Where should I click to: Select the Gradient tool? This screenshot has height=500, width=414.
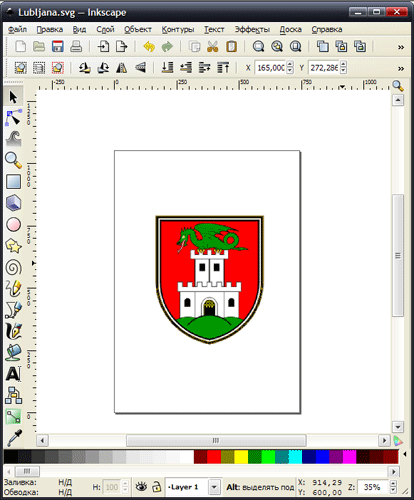coord(13,417)
